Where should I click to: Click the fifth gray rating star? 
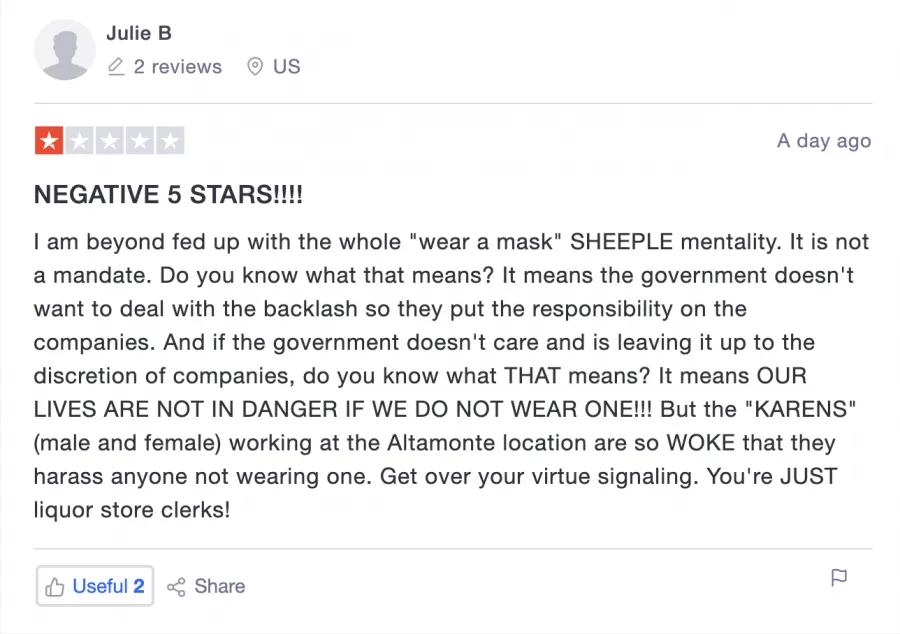click(170, 141)
